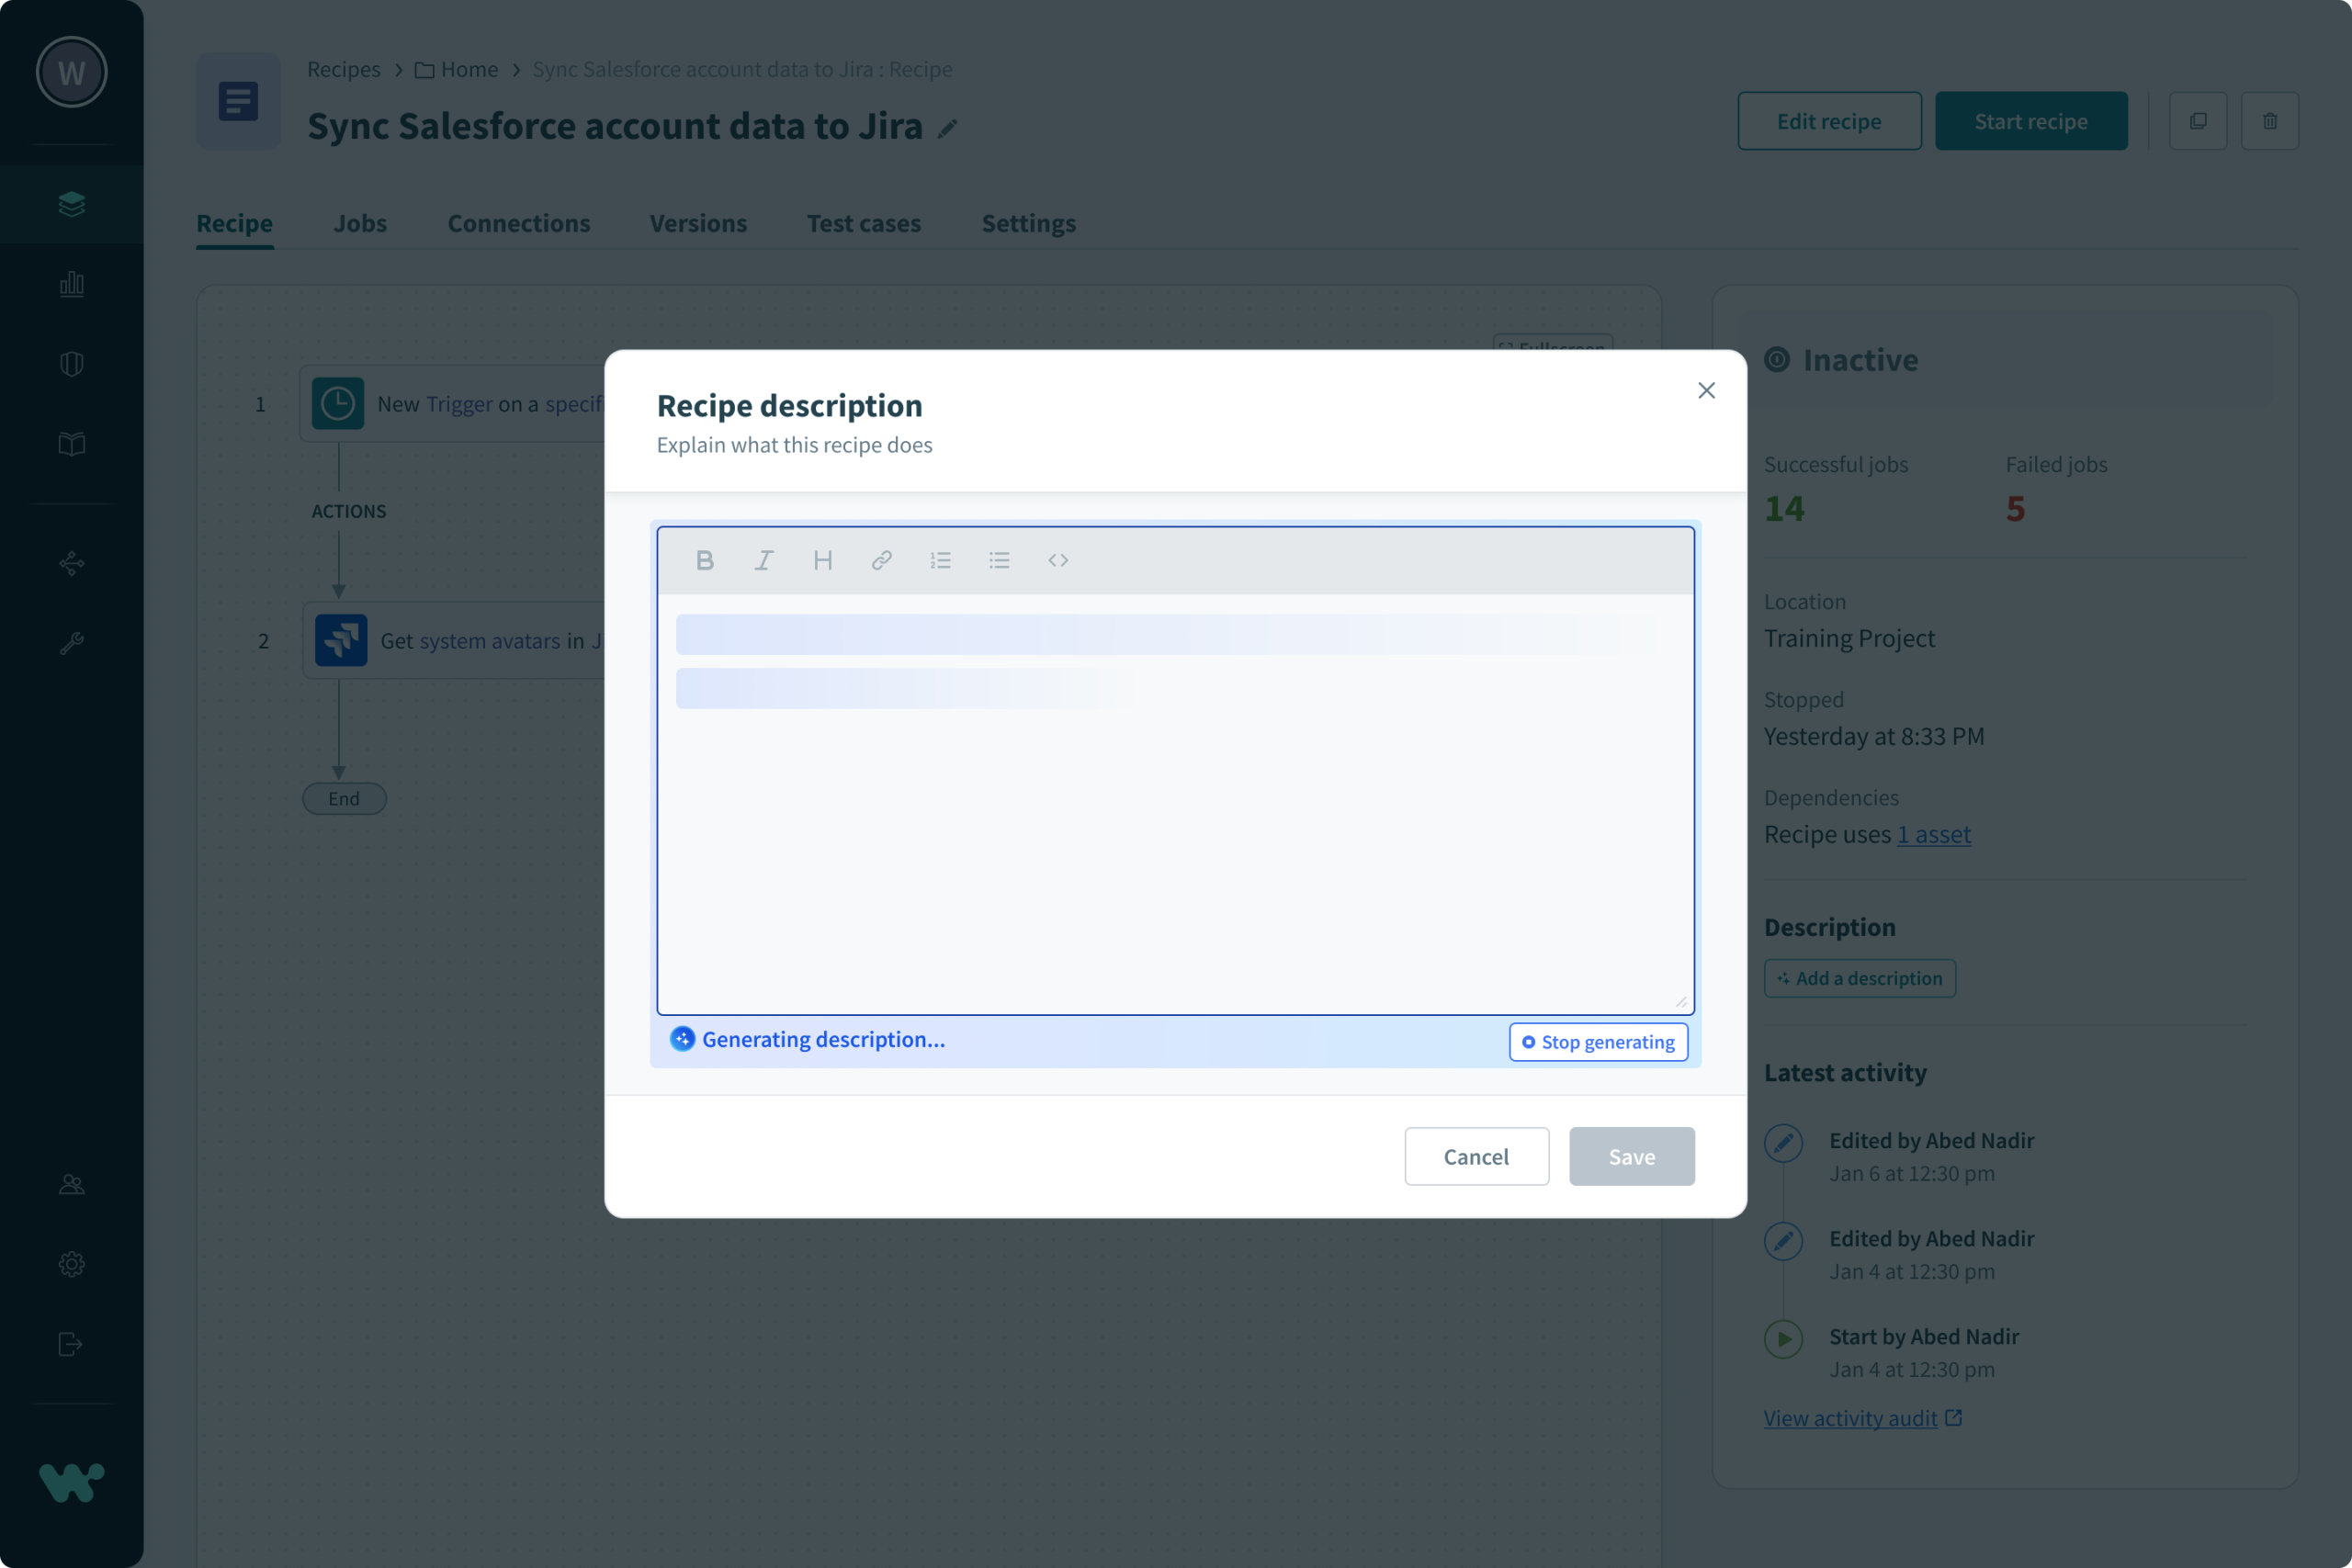Click the End node in recipe flow
Screen dimensions: 2352x1568
[x=344, y=799]
